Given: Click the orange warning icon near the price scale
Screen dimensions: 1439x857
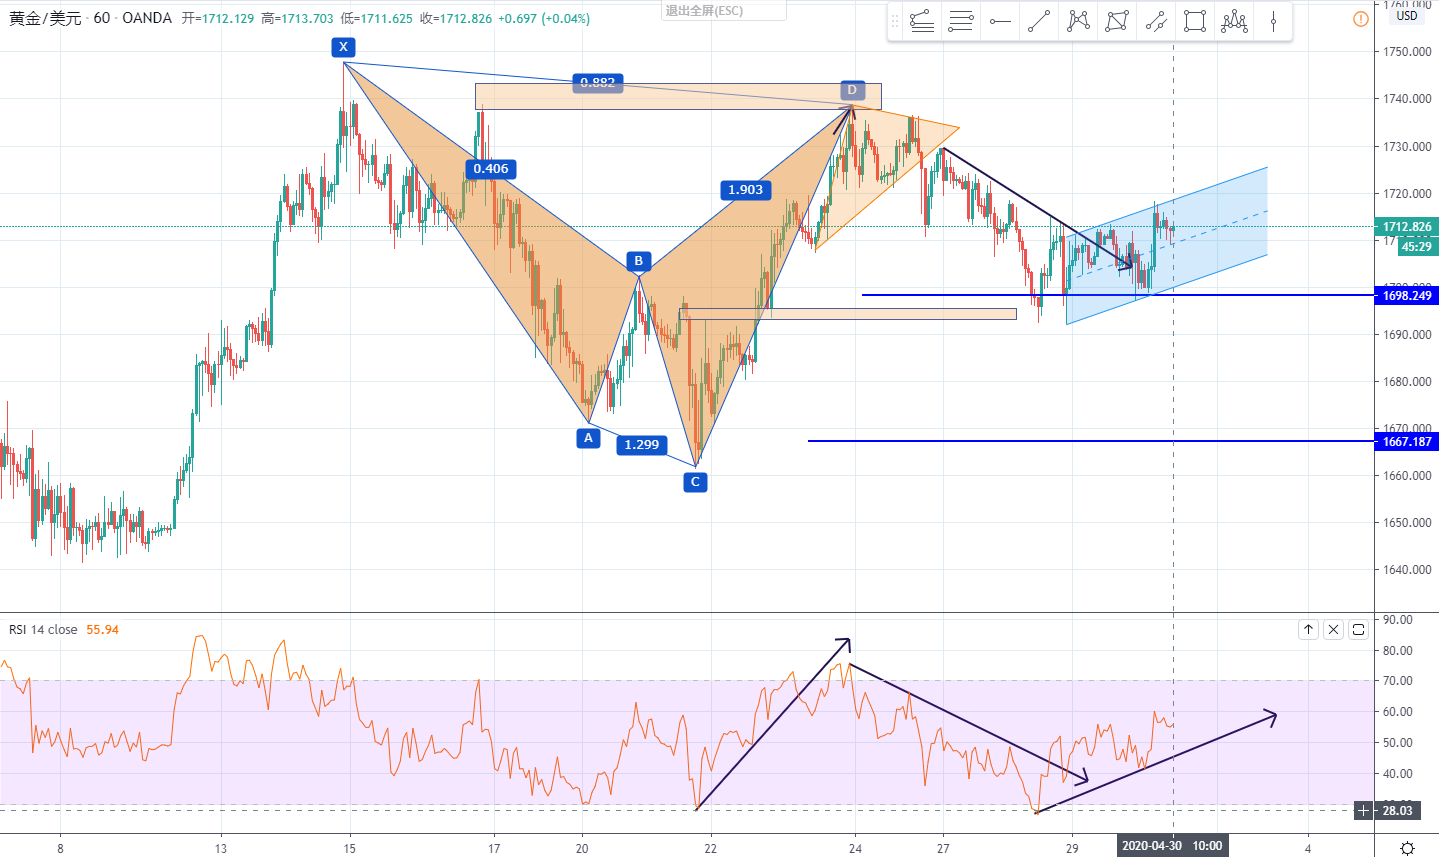Looking at the screenshot, I should (1360, 19).
